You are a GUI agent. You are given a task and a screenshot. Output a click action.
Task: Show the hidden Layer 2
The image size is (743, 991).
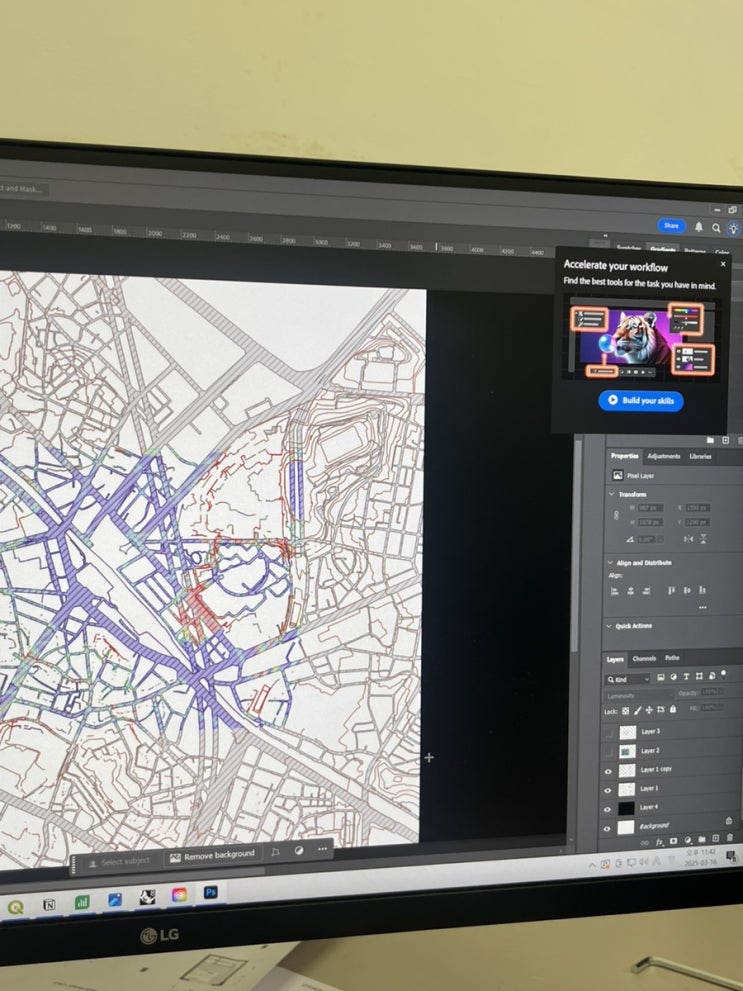608,752
